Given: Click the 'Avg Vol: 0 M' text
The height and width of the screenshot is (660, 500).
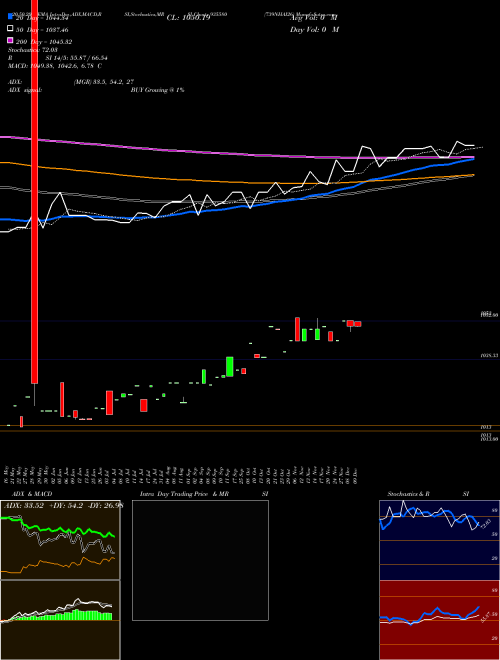Looking at the screenshot, I should point(314,18).
